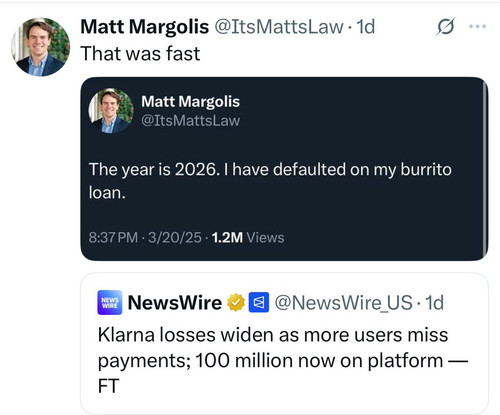The width and height of the screenshot is (500, 415).
Task: Click the 1d timestamp on main tweet
Action: 366,27
